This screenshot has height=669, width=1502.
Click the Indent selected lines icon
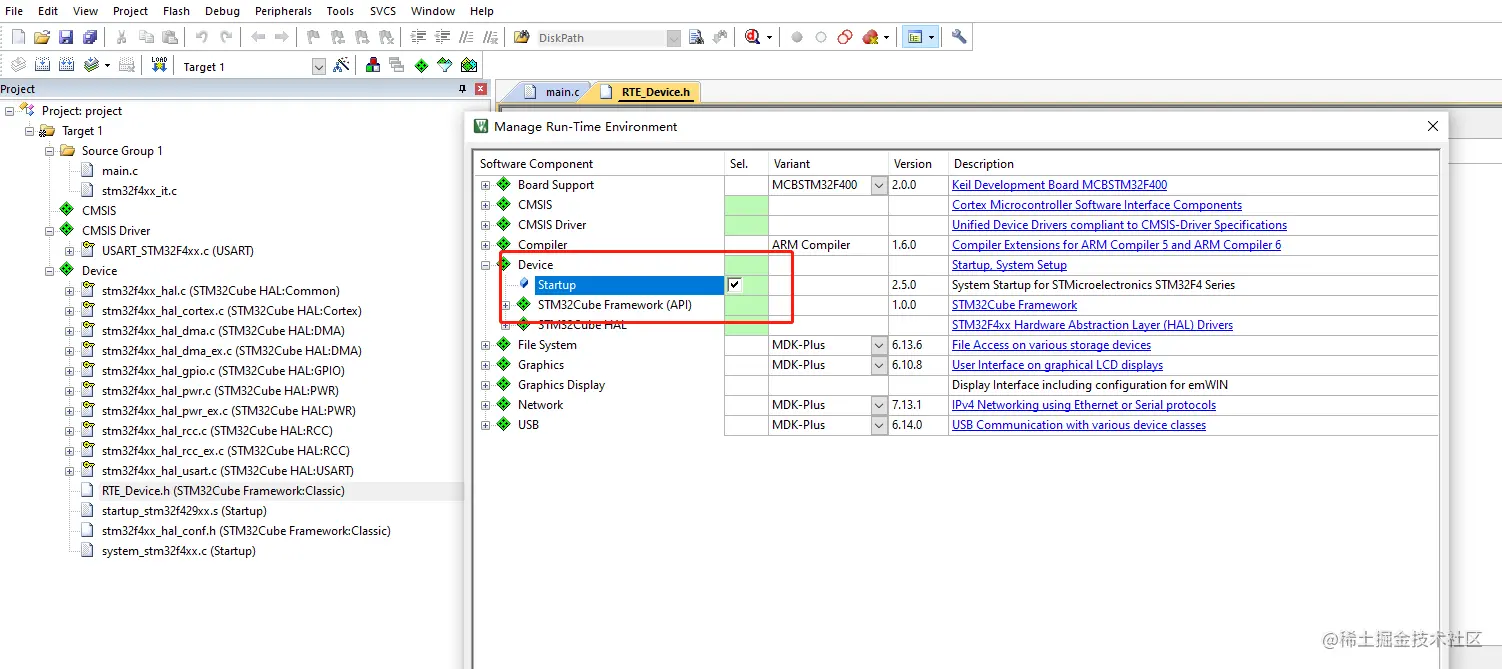point(418,37)
